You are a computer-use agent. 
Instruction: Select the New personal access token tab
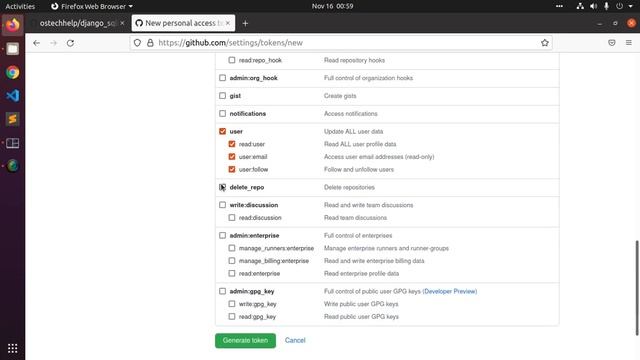[183, 23]
